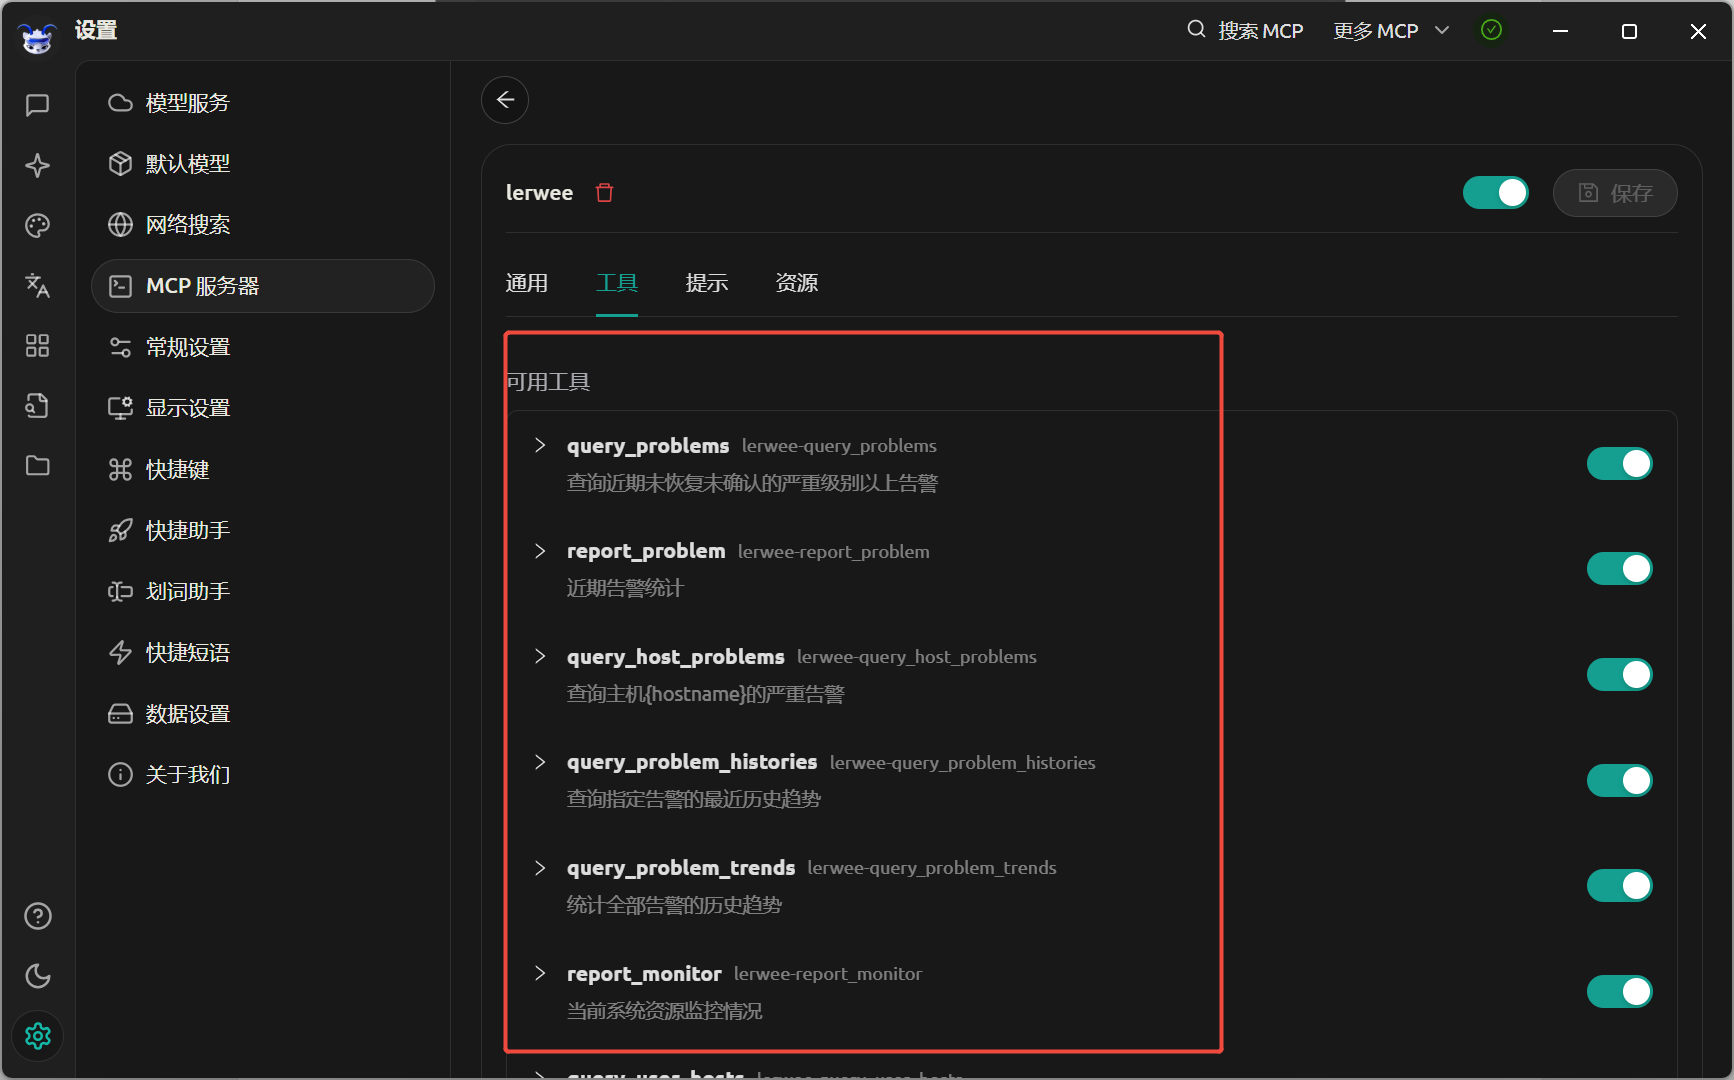Open 模型服务 settings section
This screenshot has width=1734, height=1080.
(x=262, y=103)
